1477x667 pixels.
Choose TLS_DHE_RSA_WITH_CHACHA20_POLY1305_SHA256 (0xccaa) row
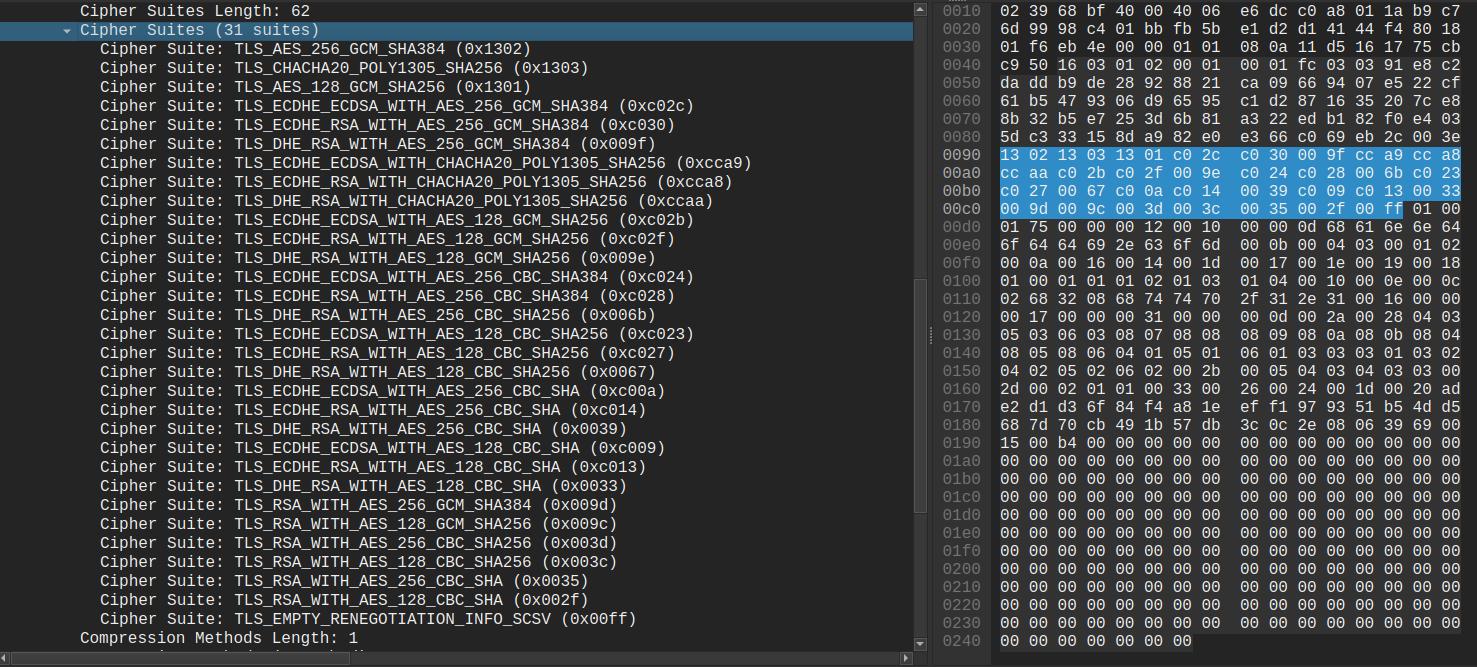pos(456,201)
